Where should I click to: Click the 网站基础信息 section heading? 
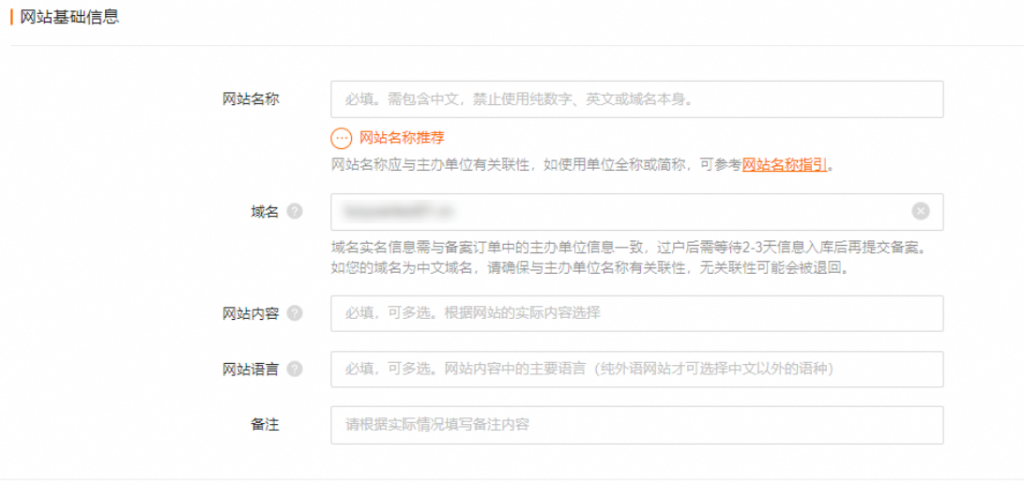pos(70,17)
